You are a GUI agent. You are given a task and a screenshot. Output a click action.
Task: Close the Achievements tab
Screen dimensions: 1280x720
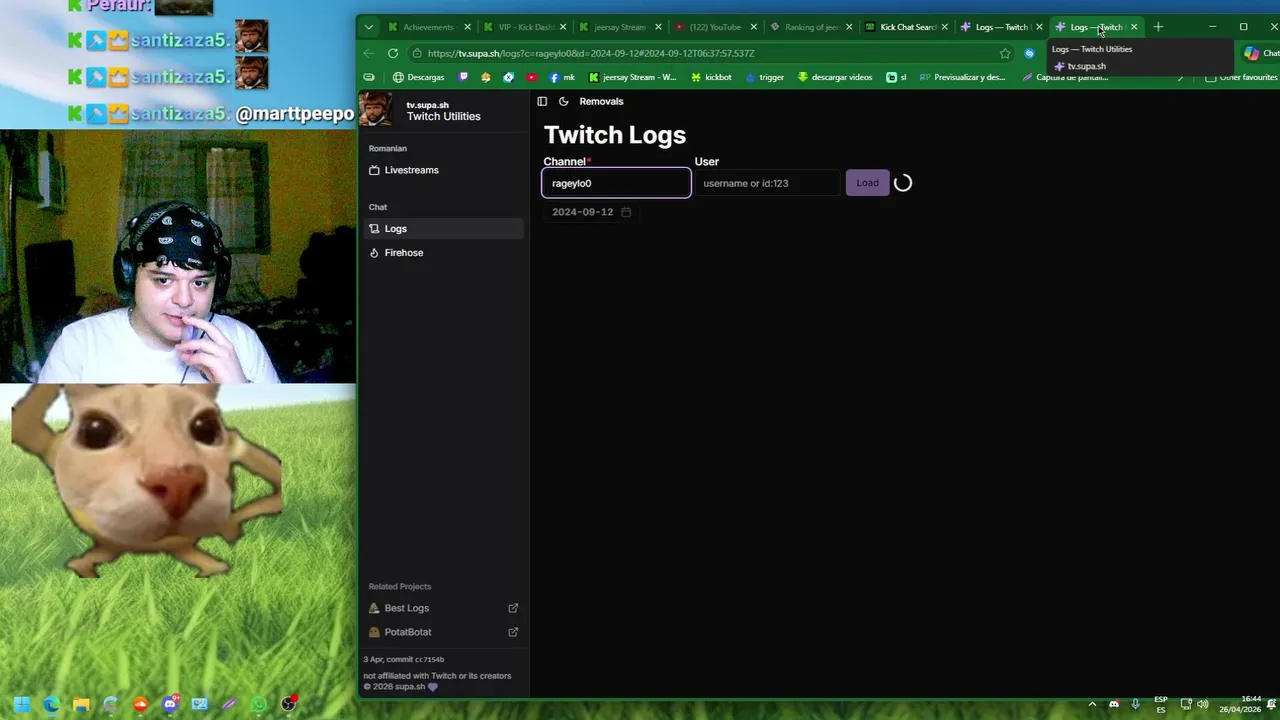pyautogui.click(x=467, y=27)
